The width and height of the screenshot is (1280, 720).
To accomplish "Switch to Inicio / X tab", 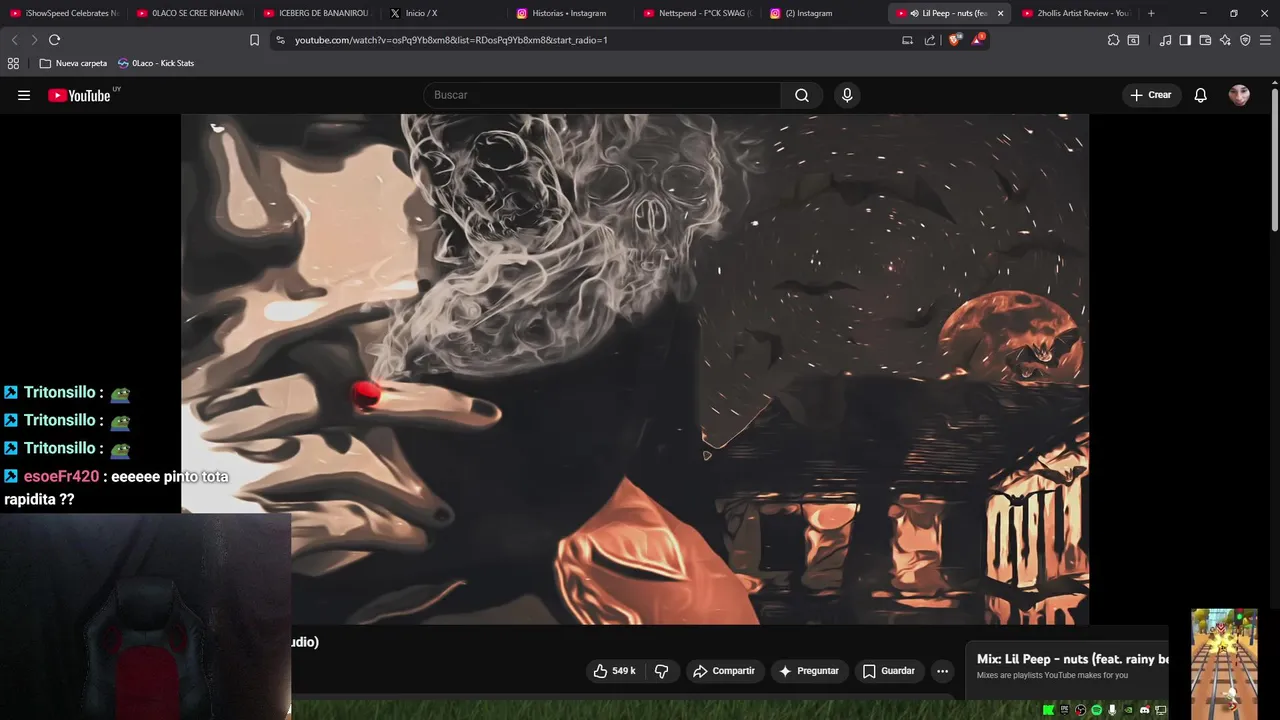I will pos(444,13).
